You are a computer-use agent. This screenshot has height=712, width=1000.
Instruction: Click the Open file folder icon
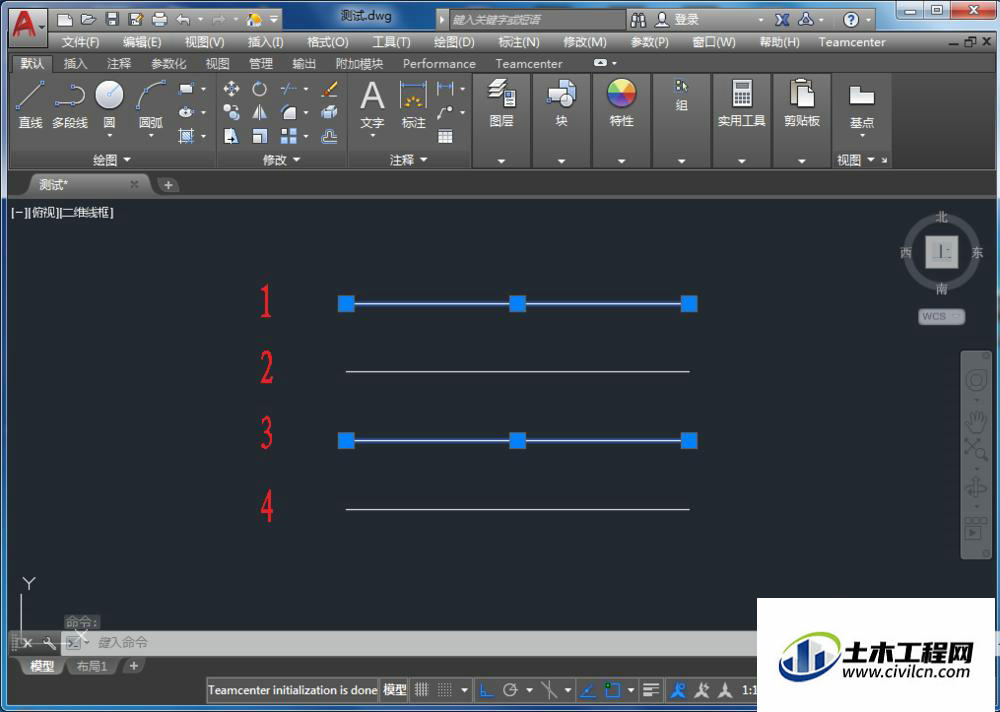[x=89, y=19]
